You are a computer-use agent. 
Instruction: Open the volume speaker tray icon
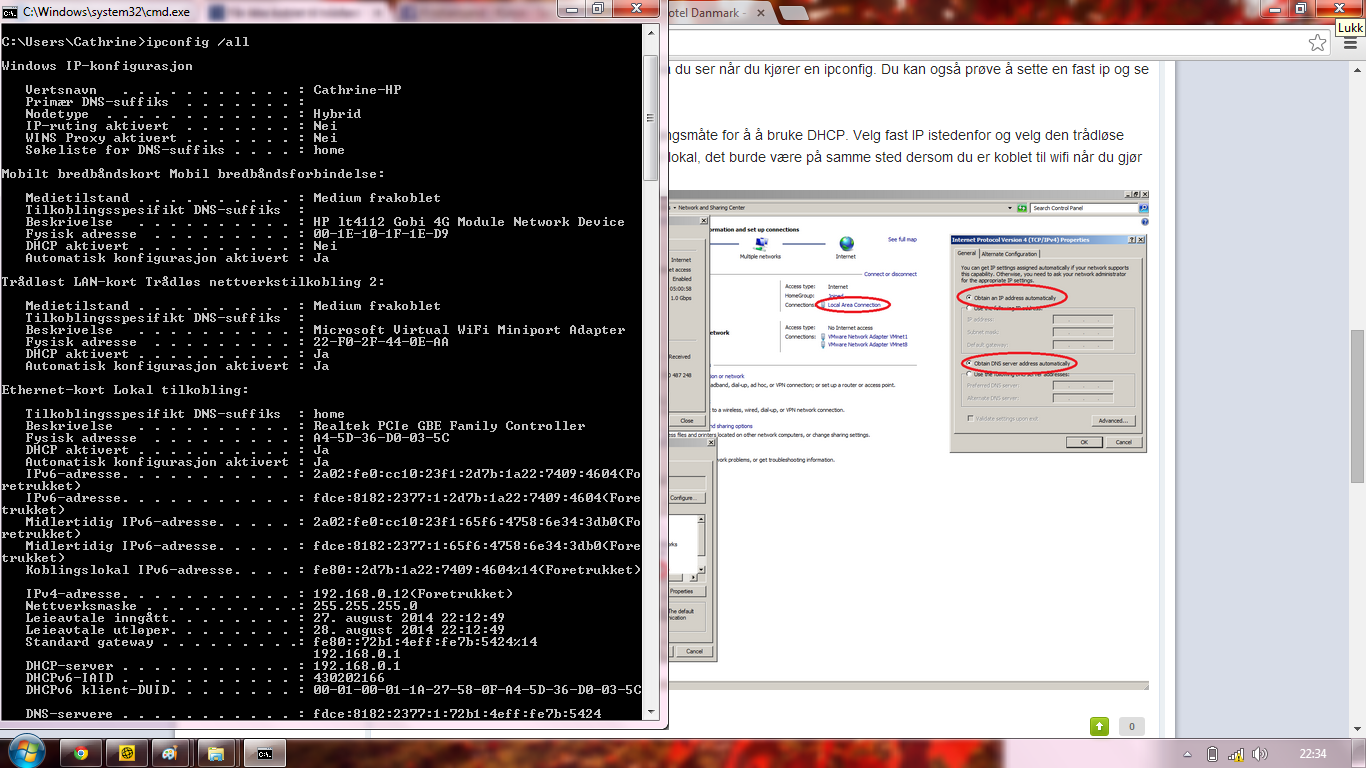(x=1260, y=754)
